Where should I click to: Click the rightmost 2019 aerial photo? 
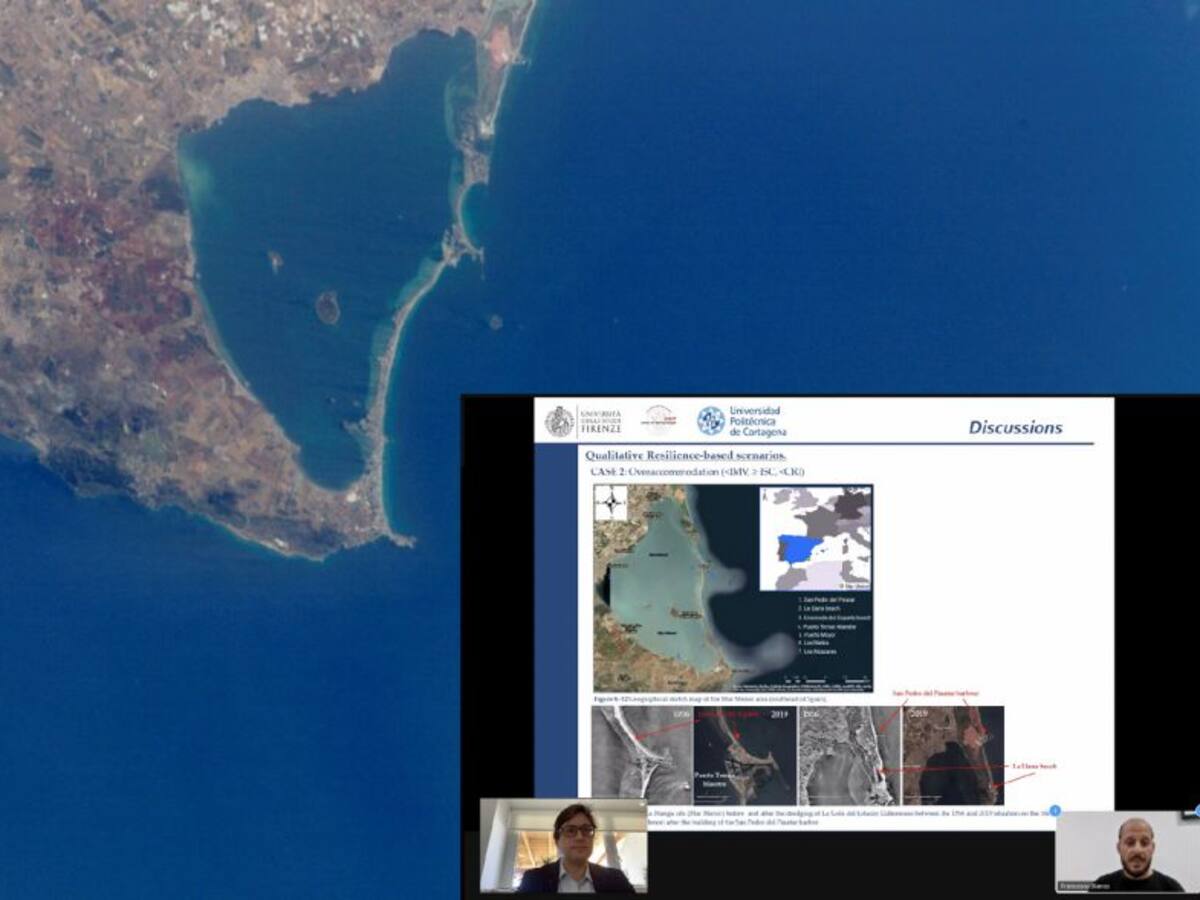point(952,755)
